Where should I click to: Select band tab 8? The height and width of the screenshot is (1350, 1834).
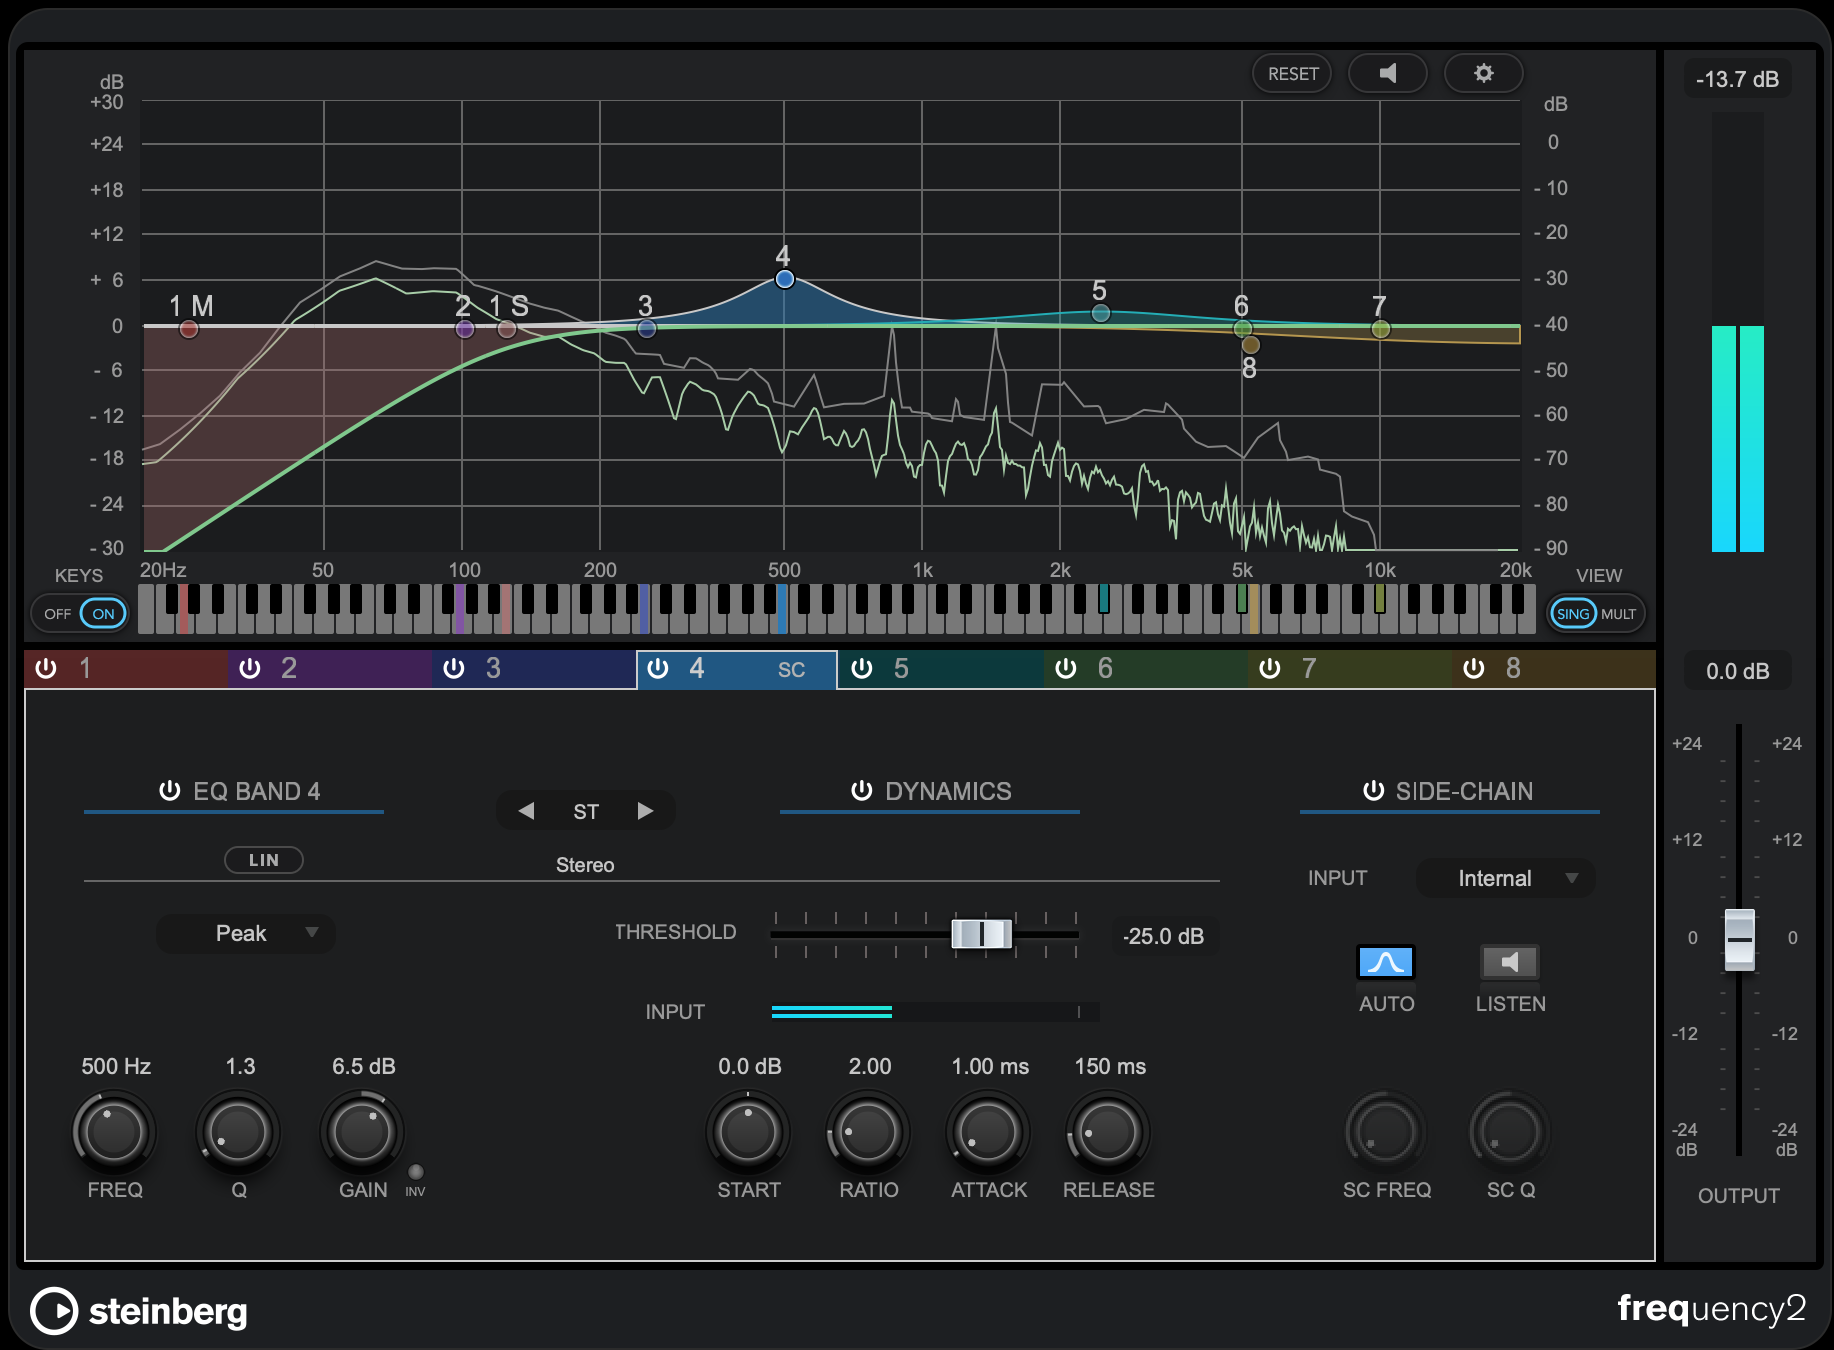tap(1554, 668)
